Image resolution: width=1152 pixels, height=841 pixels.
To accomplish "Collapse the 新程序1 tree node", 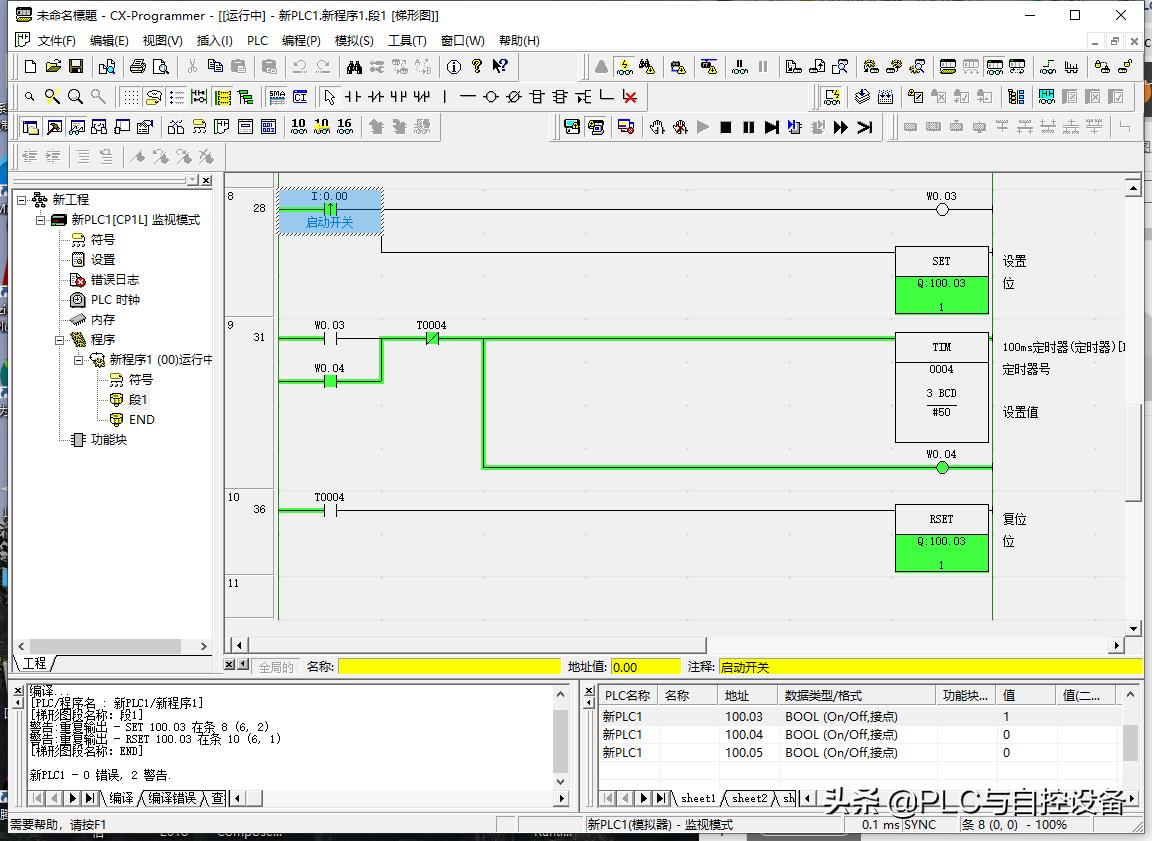I will coord(79,360).
